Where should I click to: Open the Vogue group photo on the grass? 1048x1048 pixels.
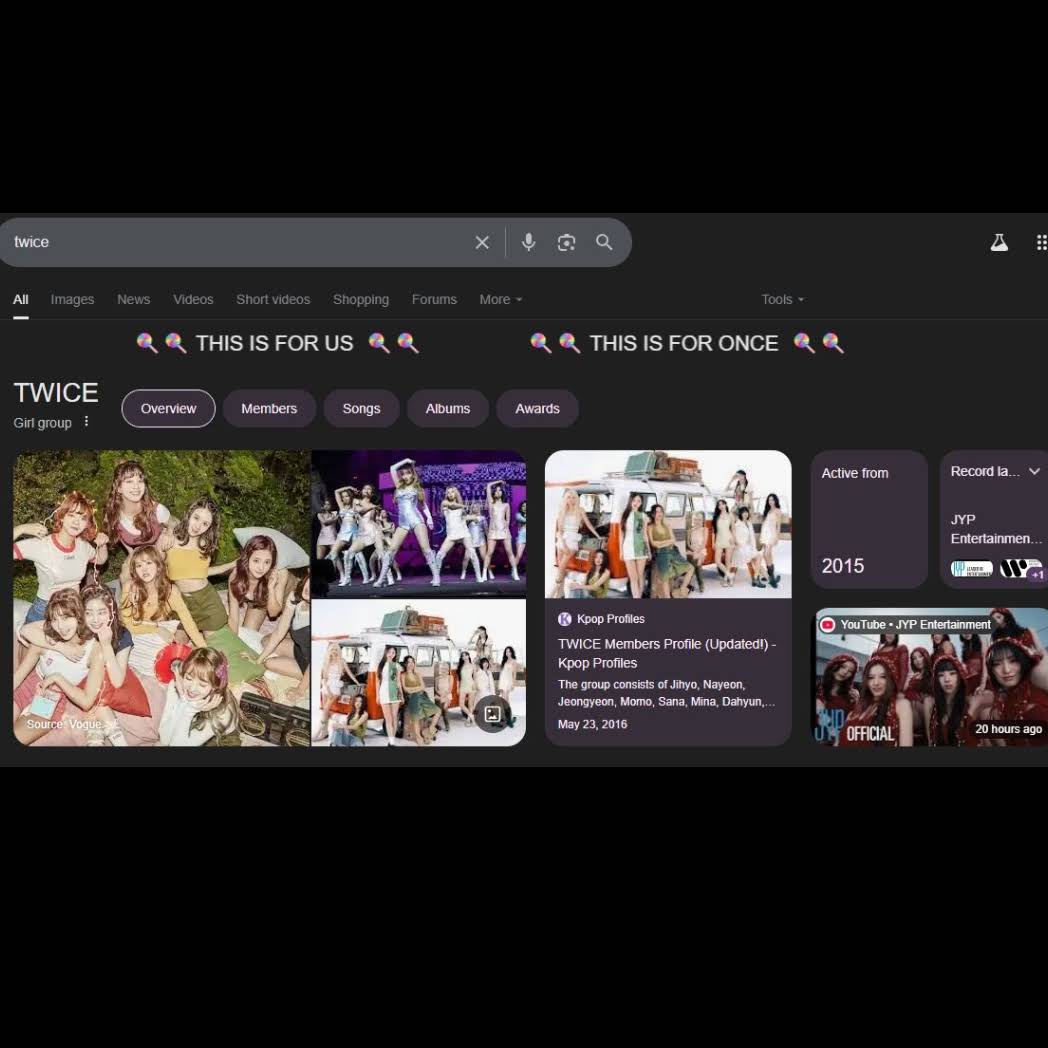[x=161, y=598]
